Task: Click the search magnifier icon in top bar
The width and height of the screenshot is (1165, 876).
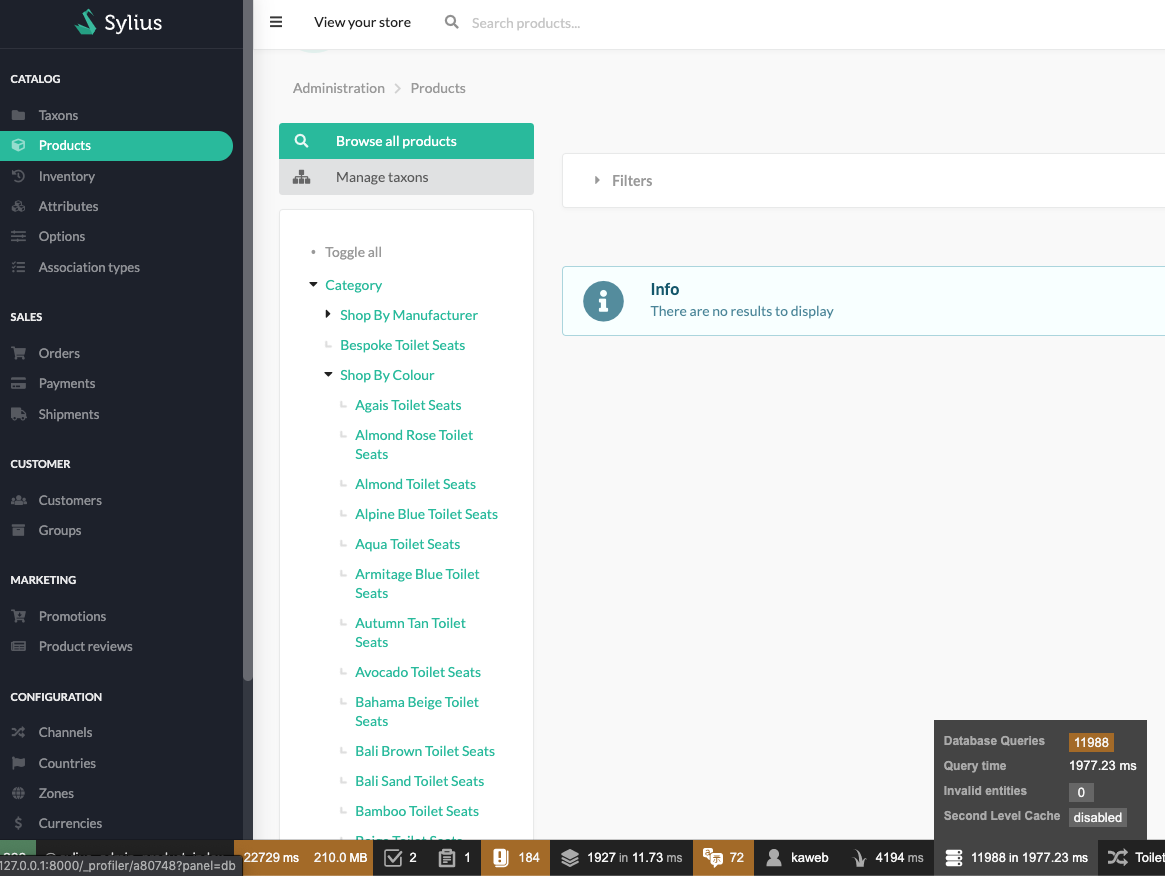Action: tap(451, 22)
